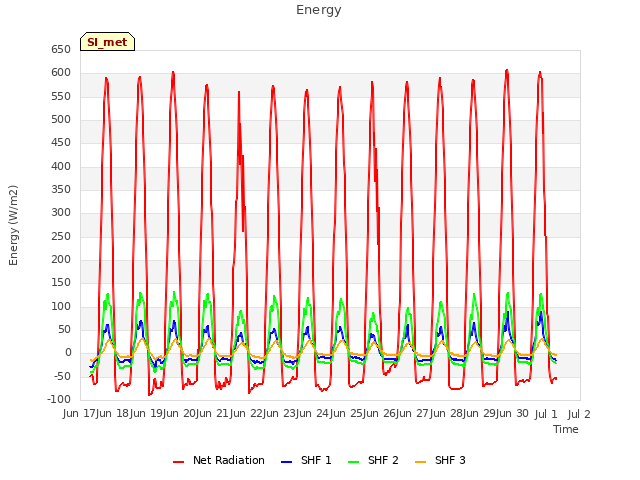This screenshot has width=640, height=480.
Task: Click the 100 y-axis tick label
Action: pos(61,307)
